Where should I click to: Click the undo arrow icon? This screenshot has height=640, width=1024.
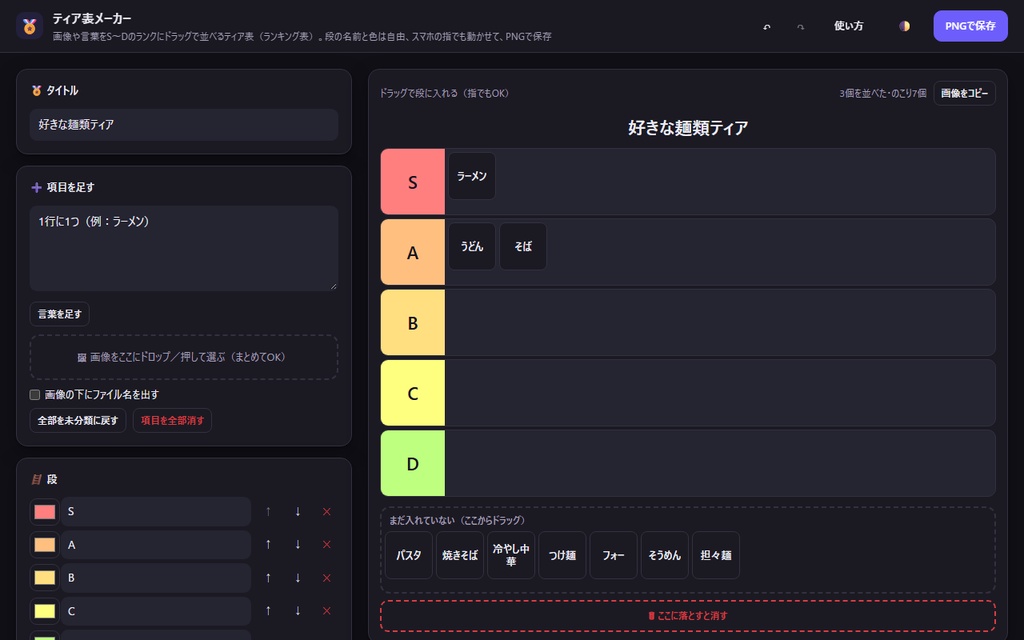(767, 26)
